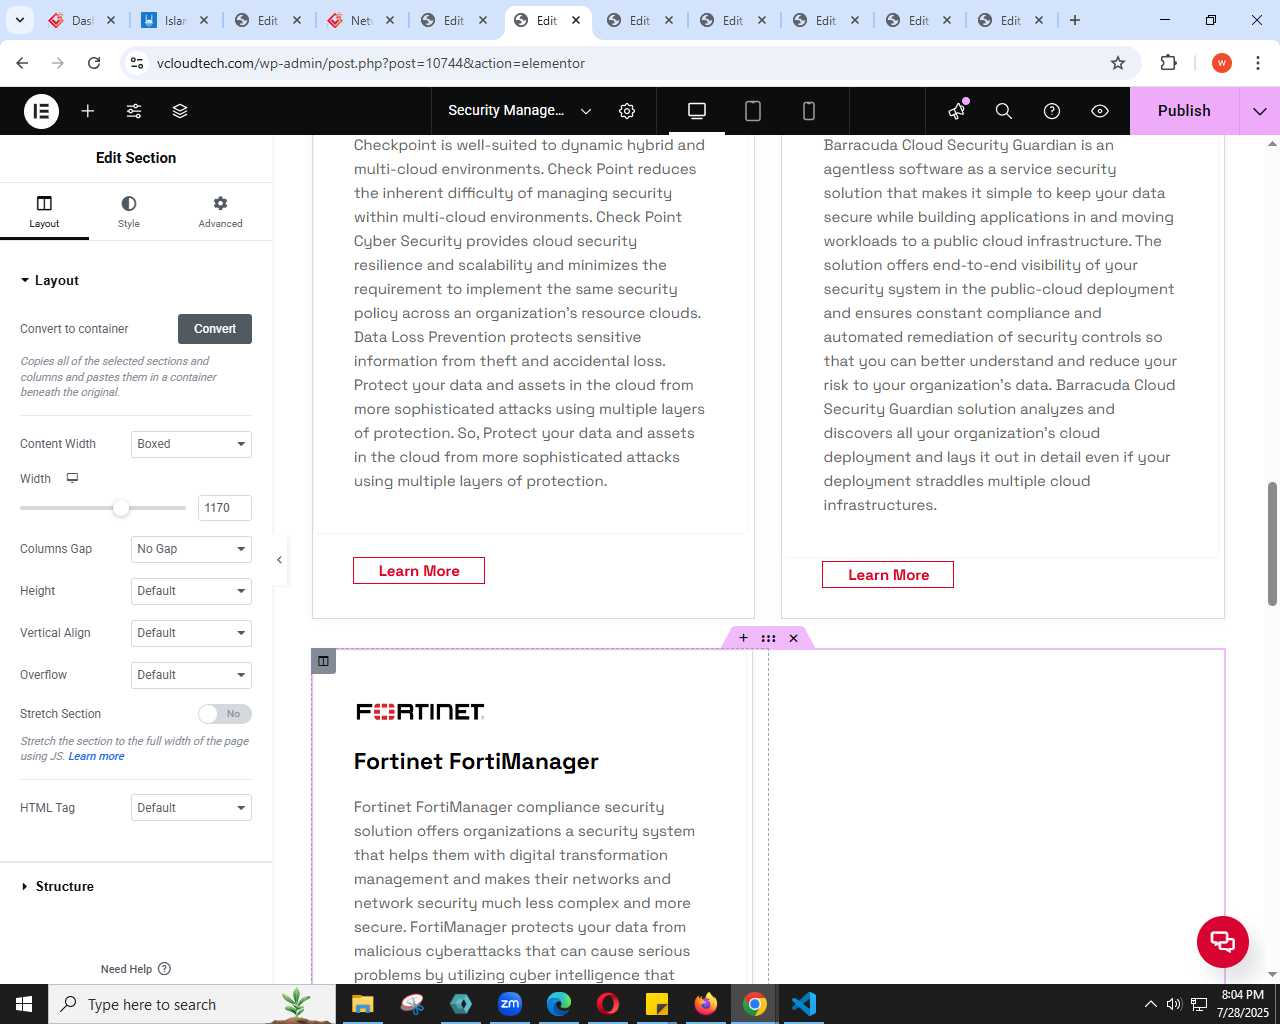Click edit section drag handle icon
This screenshot has width=1280, height=1024.
coord(768,638)
